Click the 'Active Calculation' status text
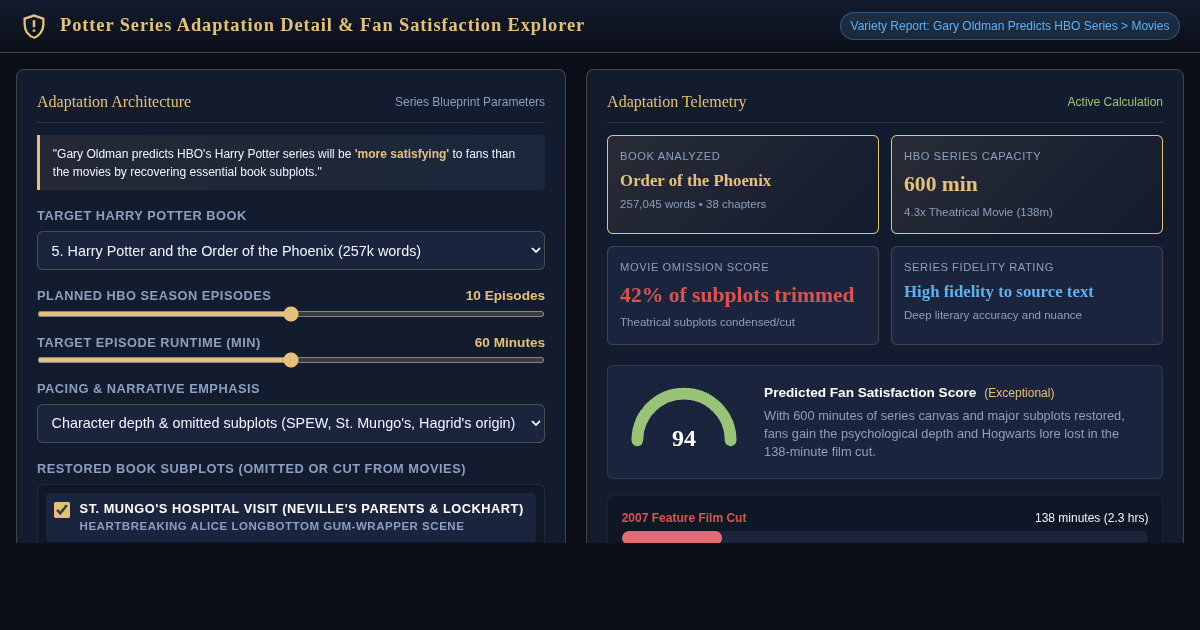Viewport: 1200px width, 630px height. click(x=1115, y=102)
